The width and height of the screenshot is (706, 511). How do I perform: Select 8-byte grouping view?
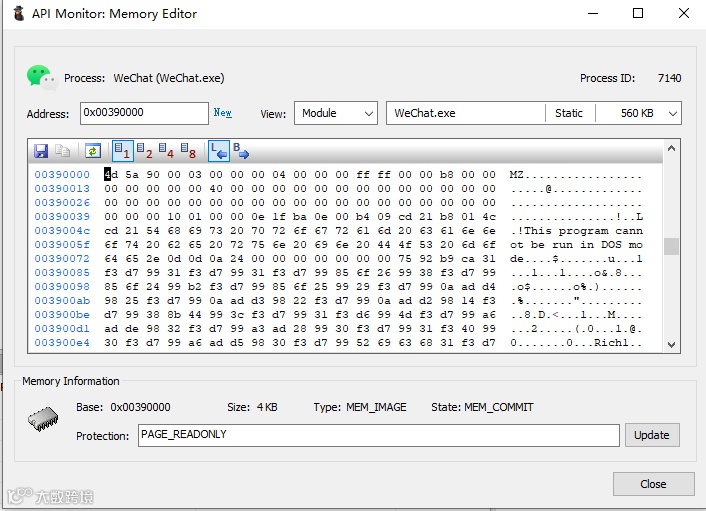188,151
